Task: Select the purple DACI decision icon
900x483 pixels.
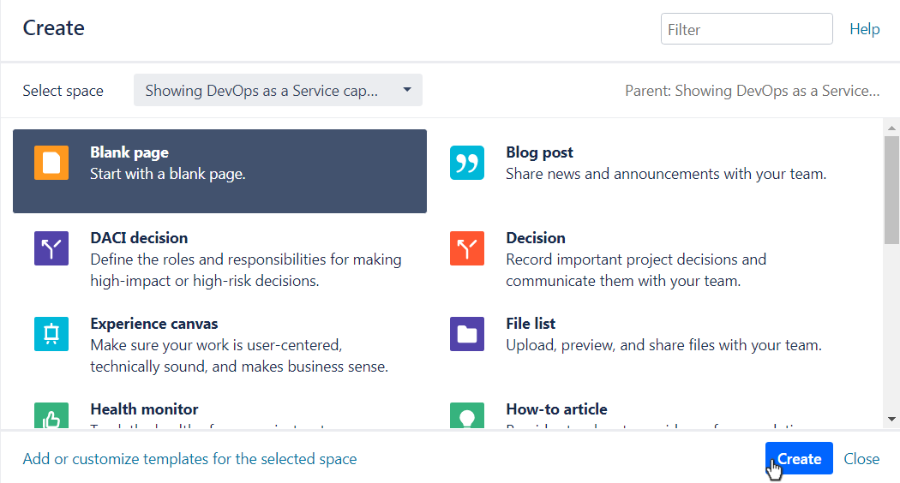Action: [x=51, y=248]
